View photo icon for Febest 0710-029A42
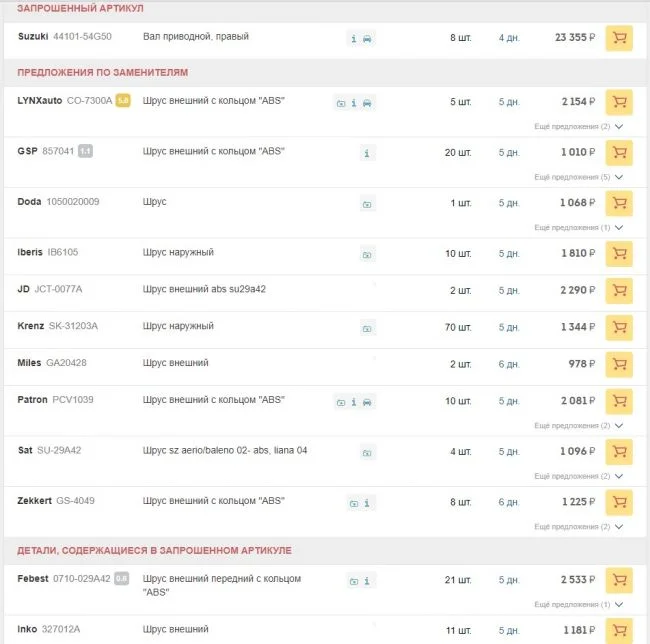The height and width of the screenshot is (644, 650). pyautogui.click(x=354, y=580)
